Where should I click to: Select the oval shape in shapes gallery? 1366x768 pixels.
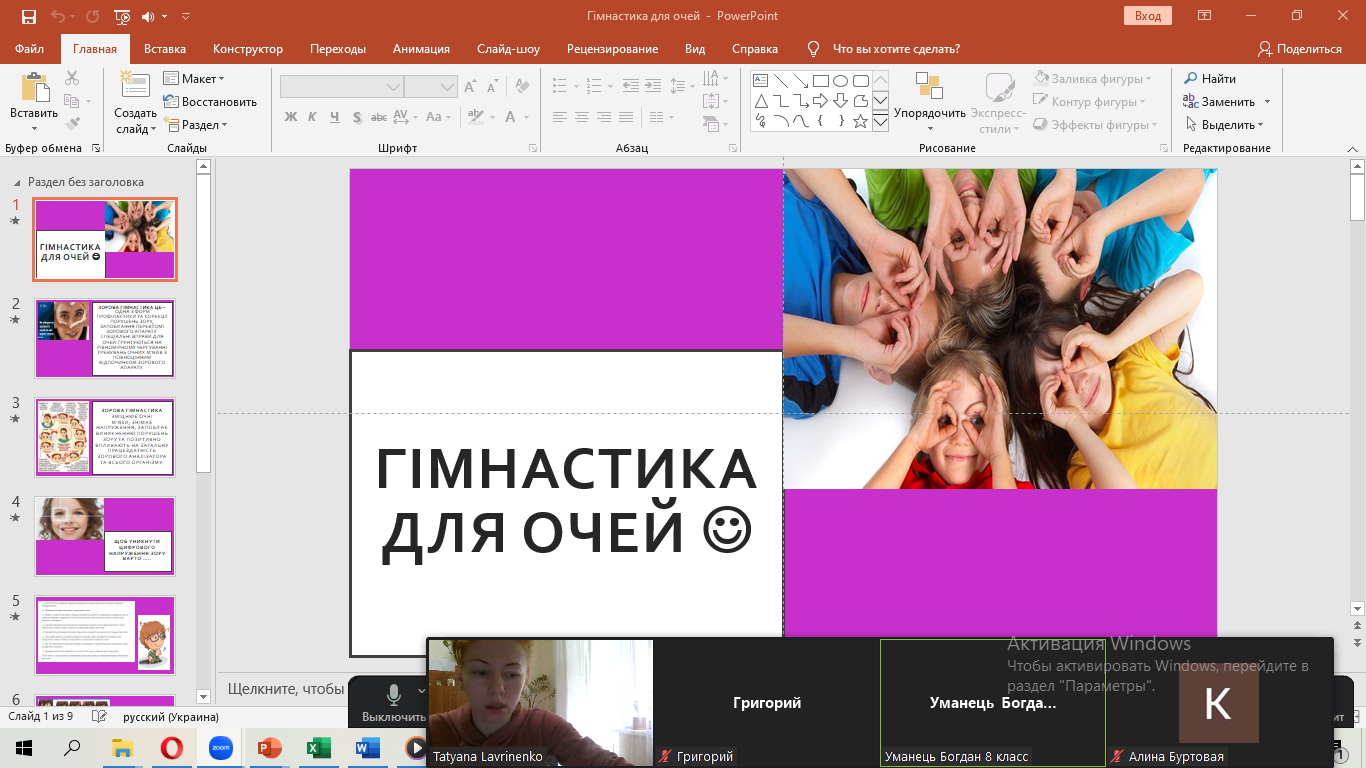(840, 81)
